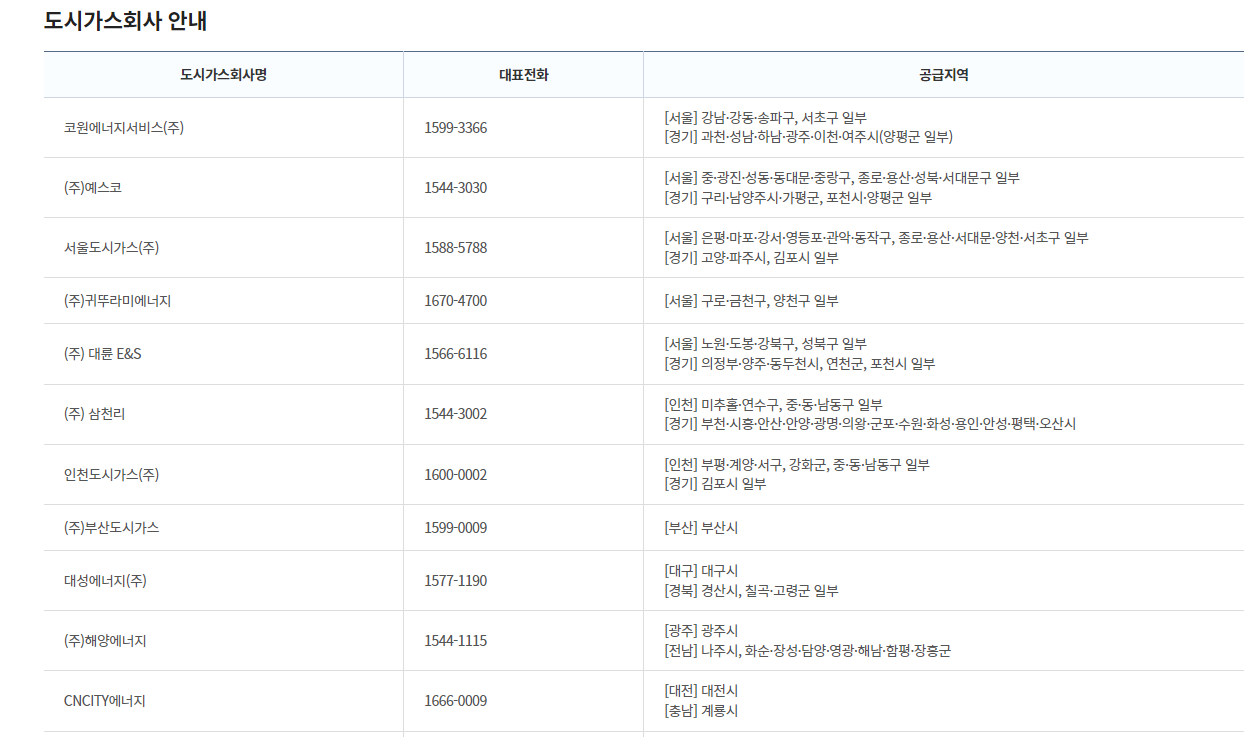1257x737 pixels.
Task: Click [광주] 광주시 supply area line
Action: click(702, 631)
